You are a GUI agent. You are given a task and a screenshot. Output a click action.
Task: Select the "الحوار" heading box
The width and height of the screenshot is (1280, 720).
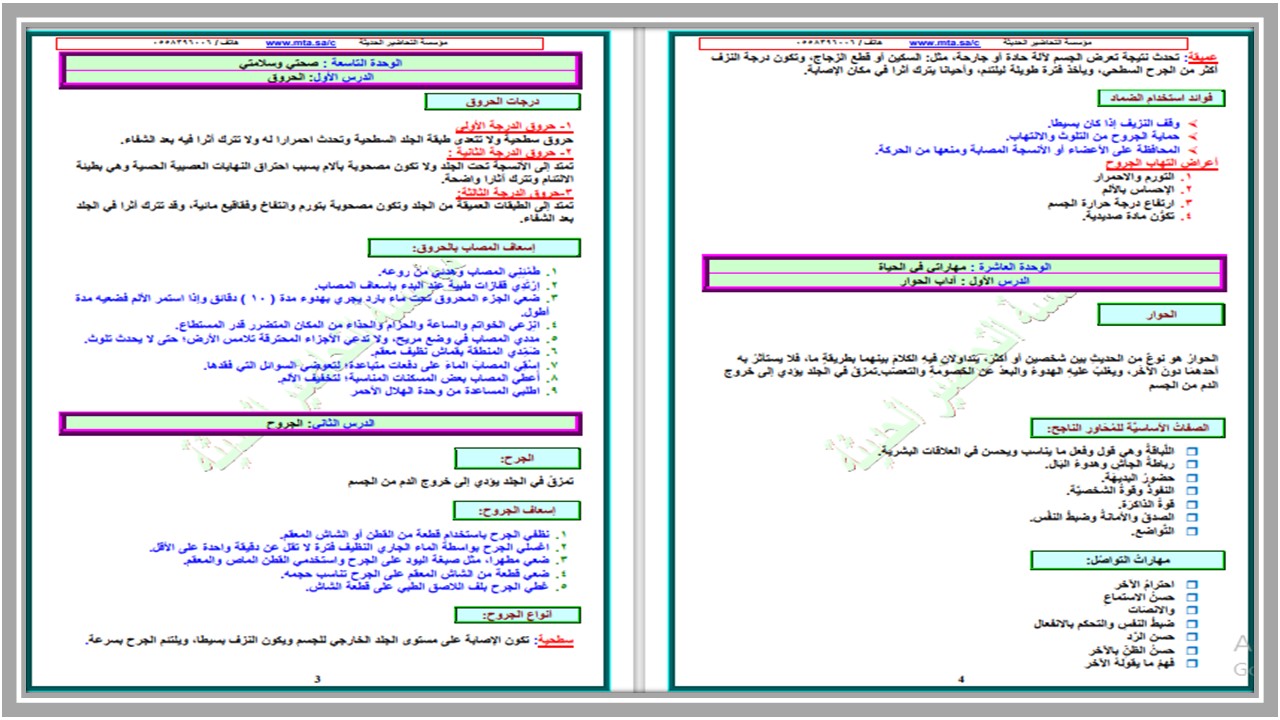click(x=1161, y=315)
